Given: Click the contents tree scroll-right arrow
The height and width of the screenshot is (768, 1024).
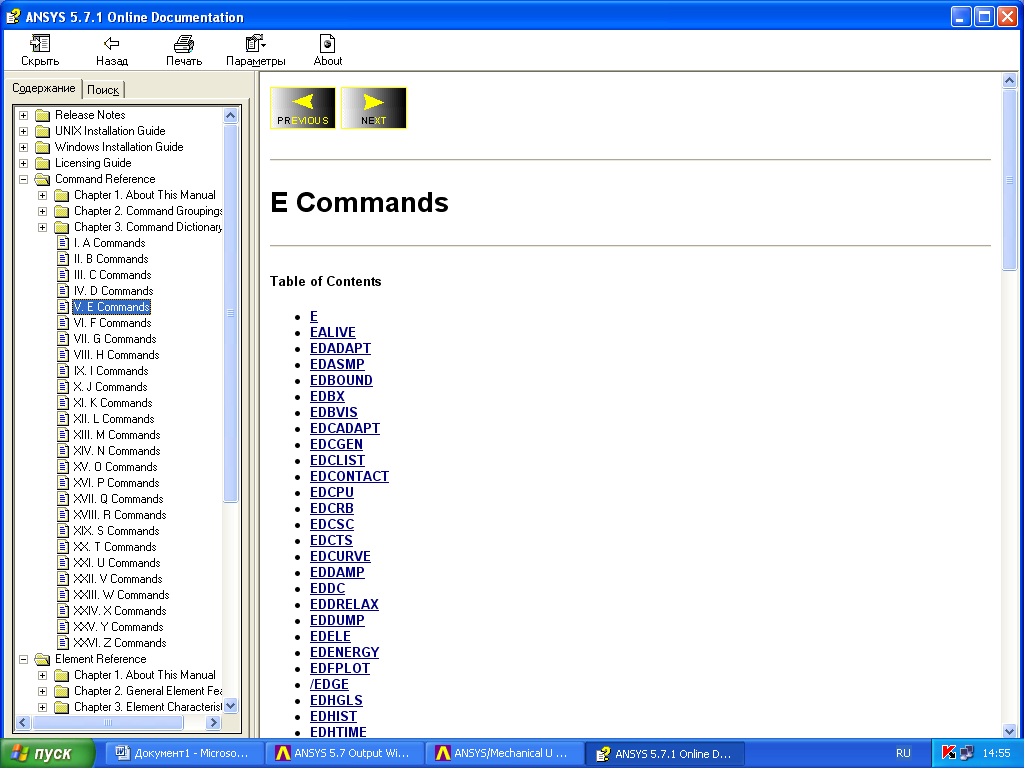Looking at the screenshot, I should 213,722.
